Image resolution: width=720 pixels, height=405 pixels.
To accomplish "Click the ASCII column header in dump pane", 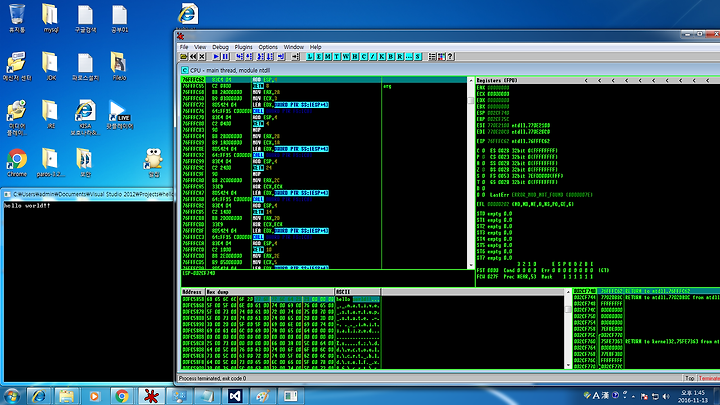I will click(x=358, y=292).
